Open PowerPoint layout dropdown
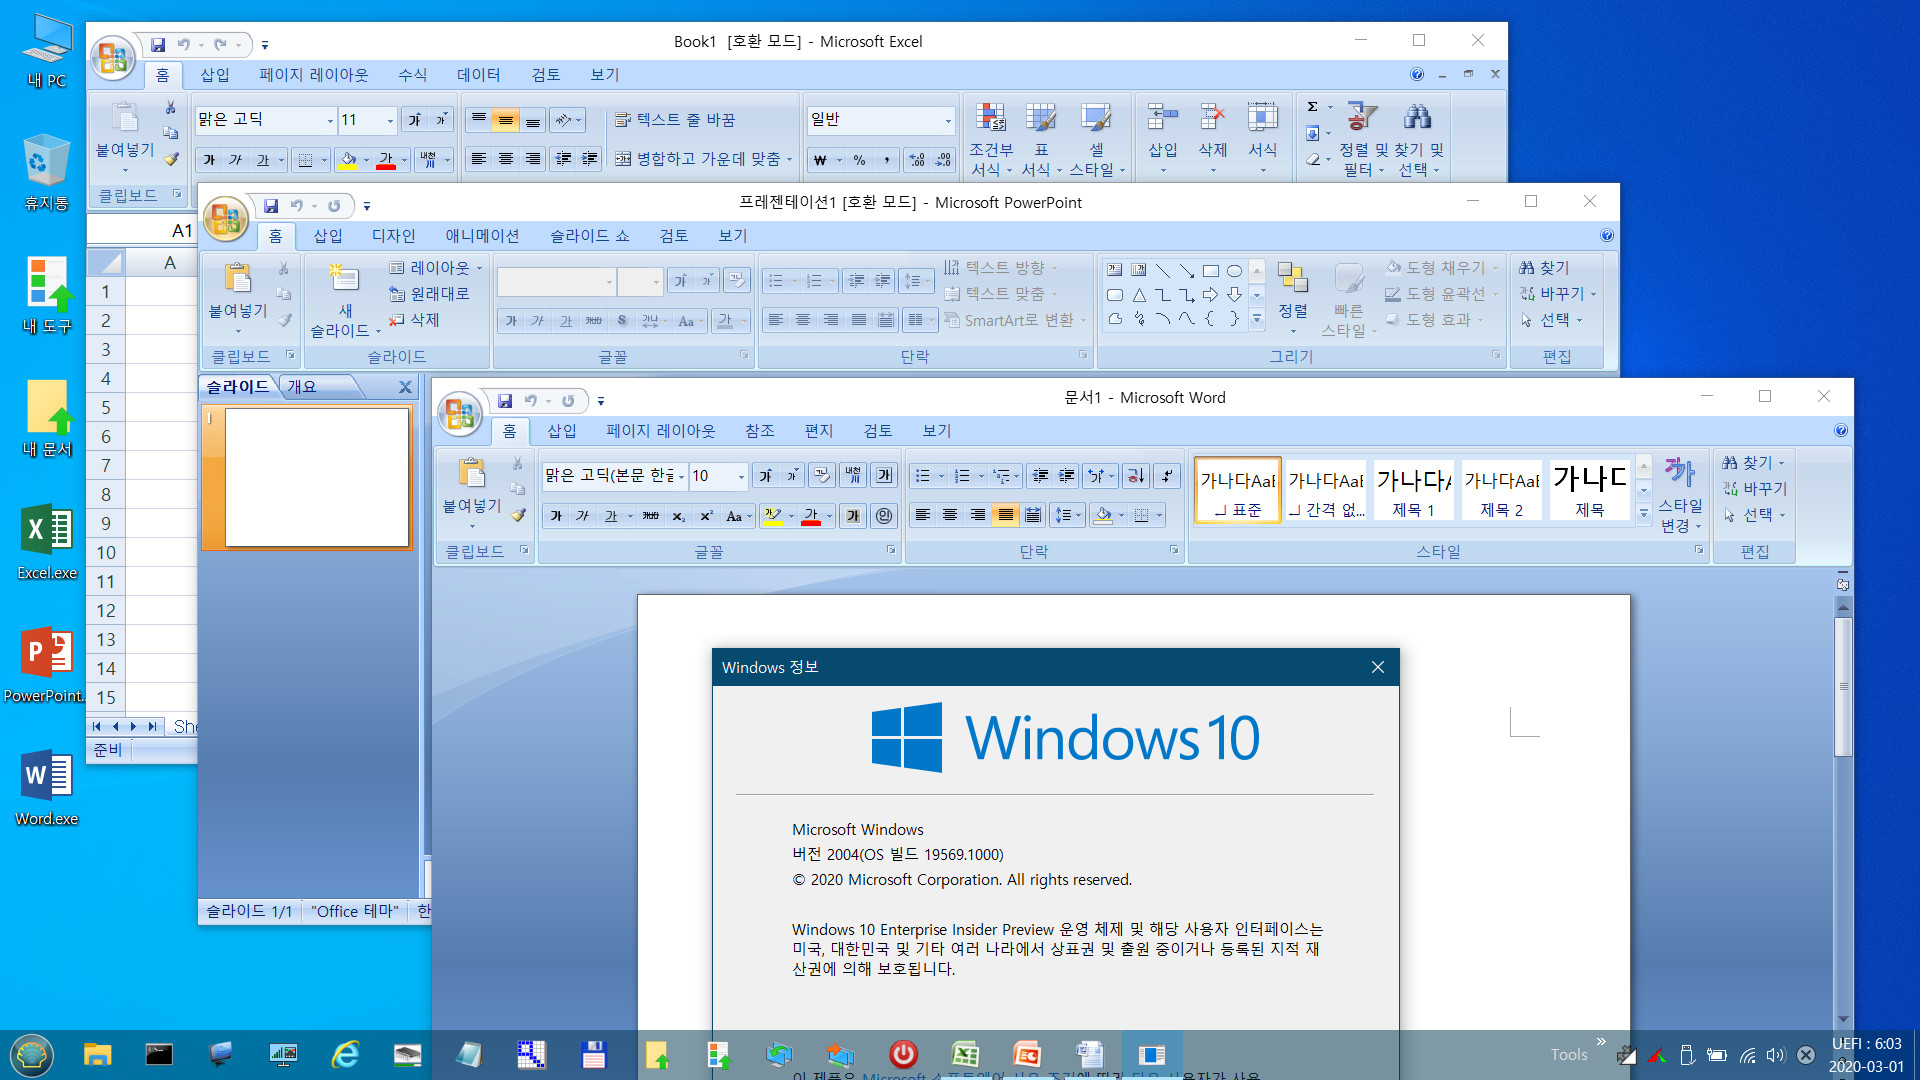1920x1080 pixels. point(436,268)
